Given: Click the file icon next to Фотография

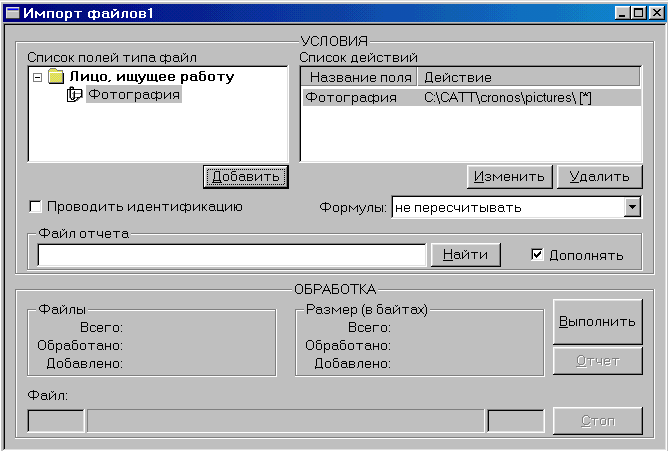Looking at the screenshot, I should point(74,94).
